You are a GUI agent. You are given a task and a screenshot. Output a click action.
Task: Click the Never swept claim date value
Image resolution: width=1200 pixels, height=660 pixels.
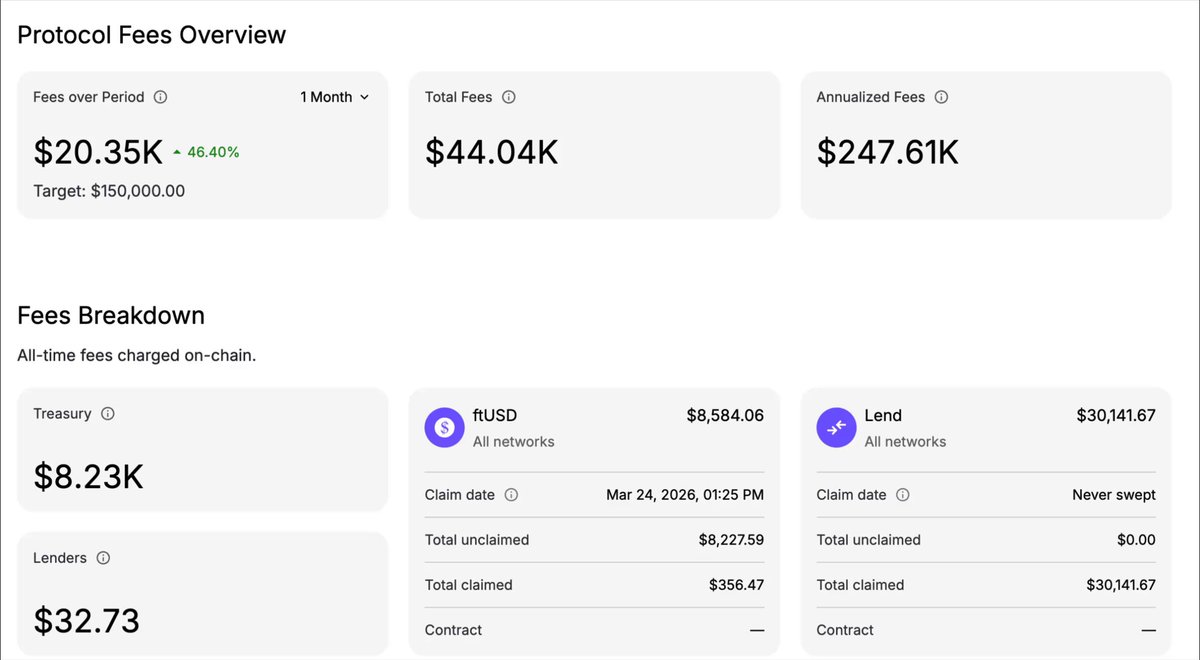click(x=1114, y=495)
